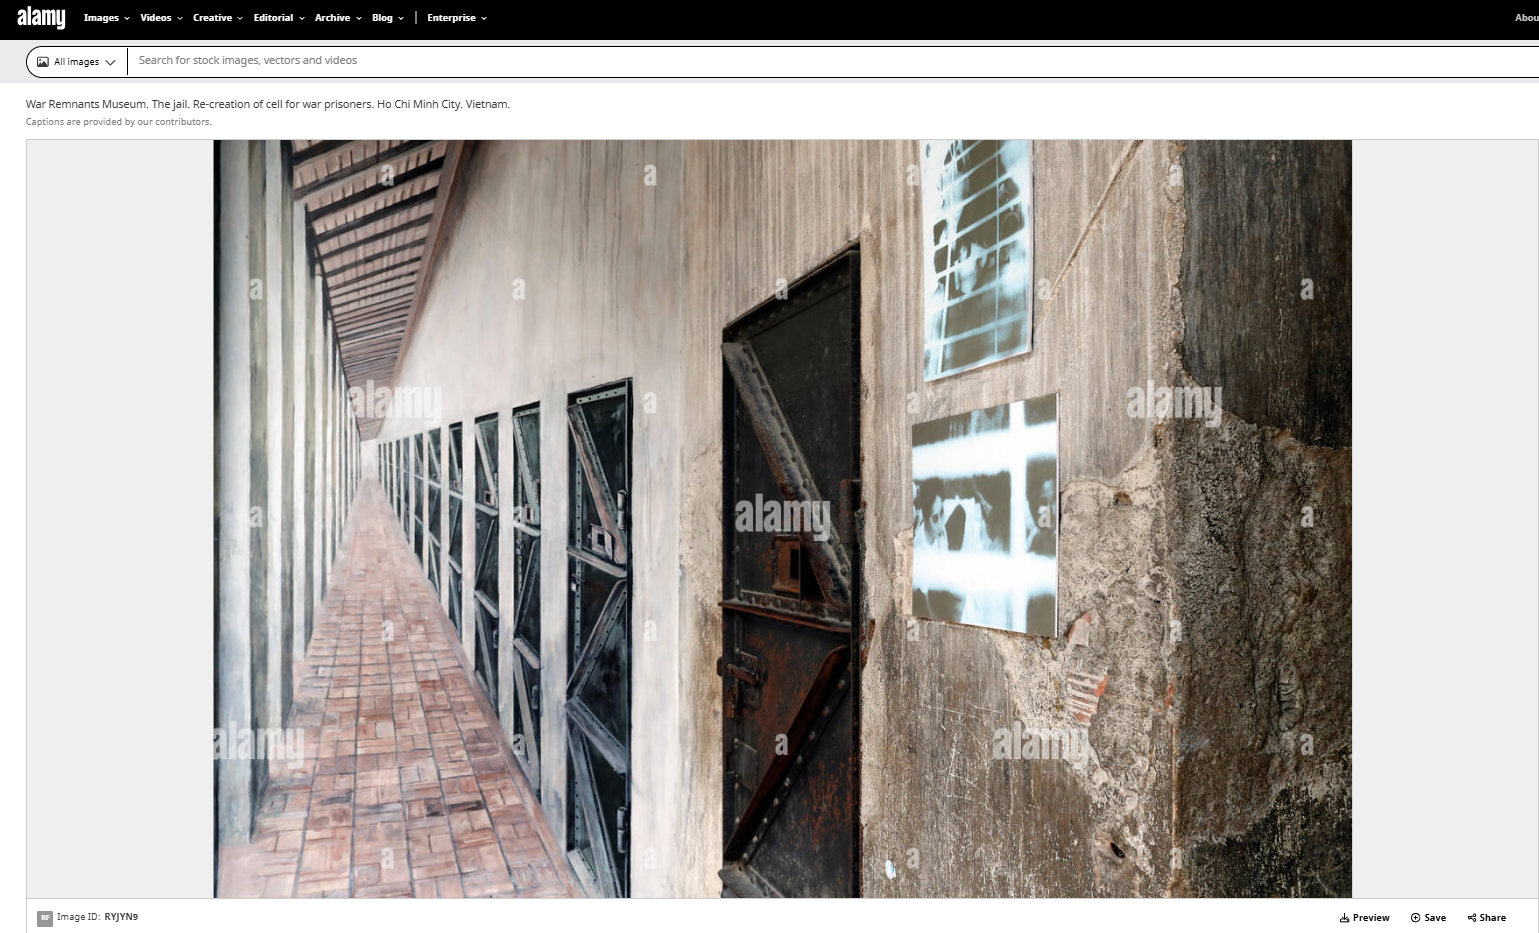Image resolution: width=1539 pixels, height=933 pixels.
Task: Click the prison corridor main photo
Action: pos(782,518)
